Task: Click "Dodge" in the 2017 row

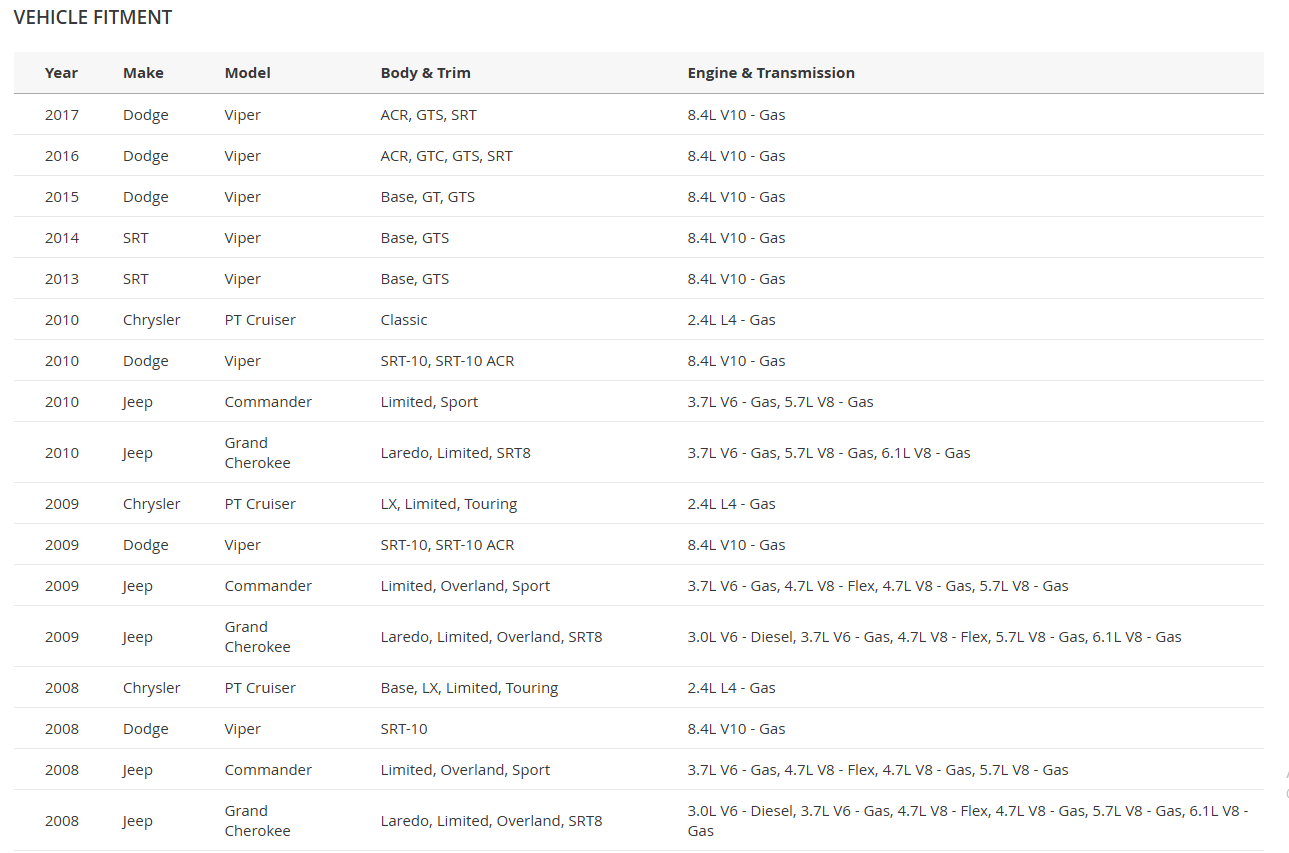Action: click(146, 115)
